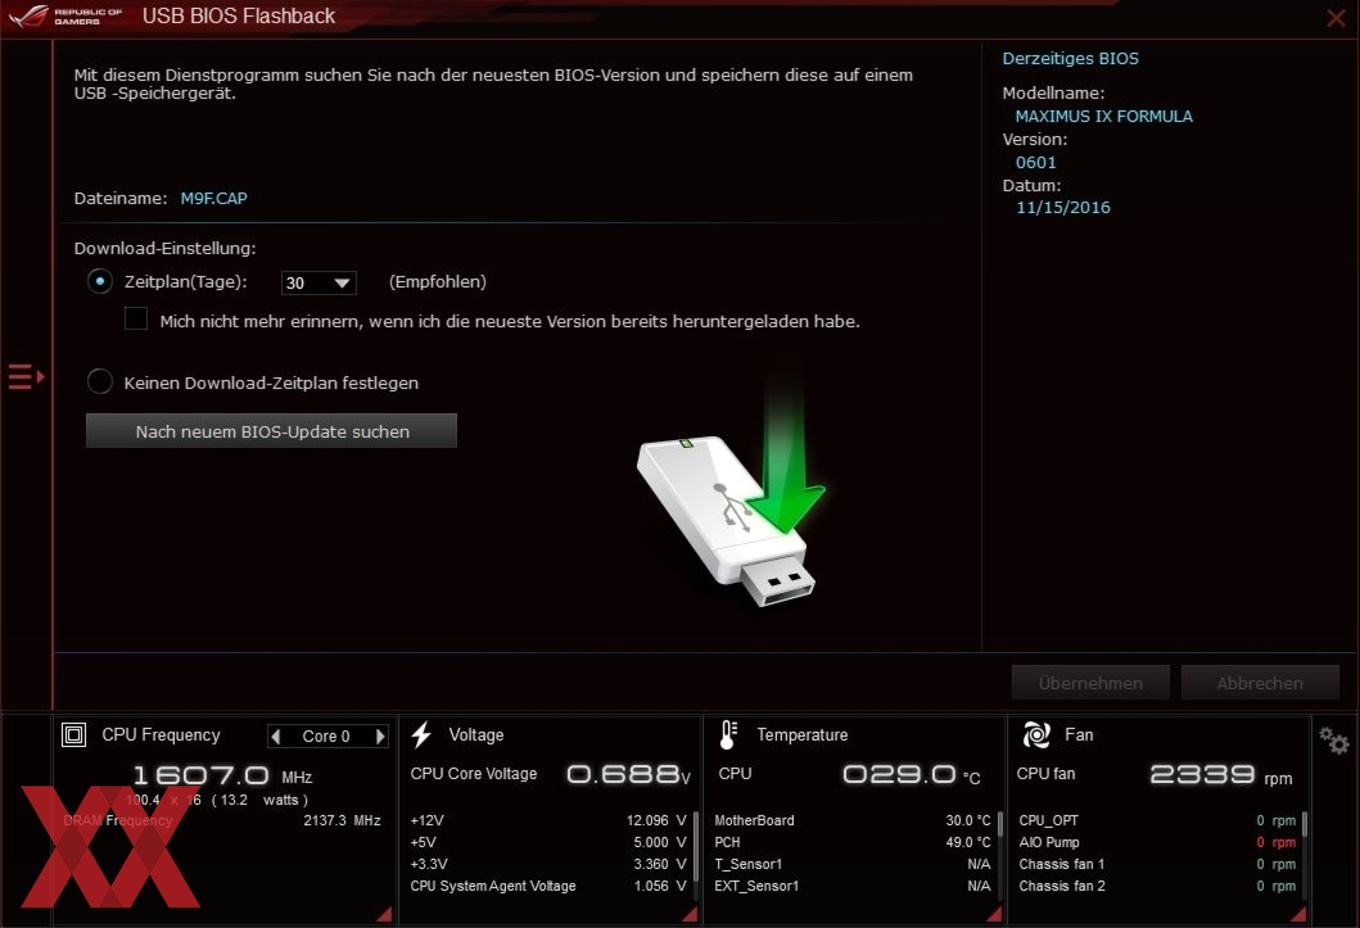Switch to previous core with left arrow
Screen dimensions: 1360x928
[x=276, y=736]
